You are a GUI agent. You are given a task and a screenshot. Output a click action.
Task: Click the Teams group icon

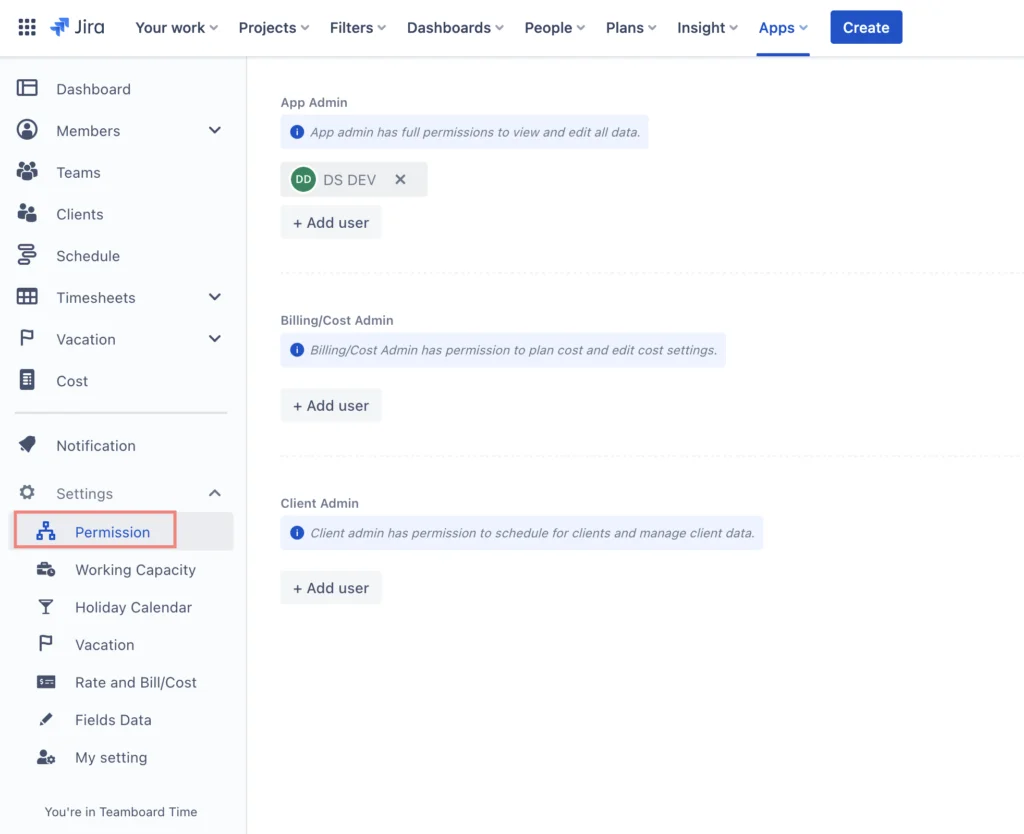click(x=27, y=172)
